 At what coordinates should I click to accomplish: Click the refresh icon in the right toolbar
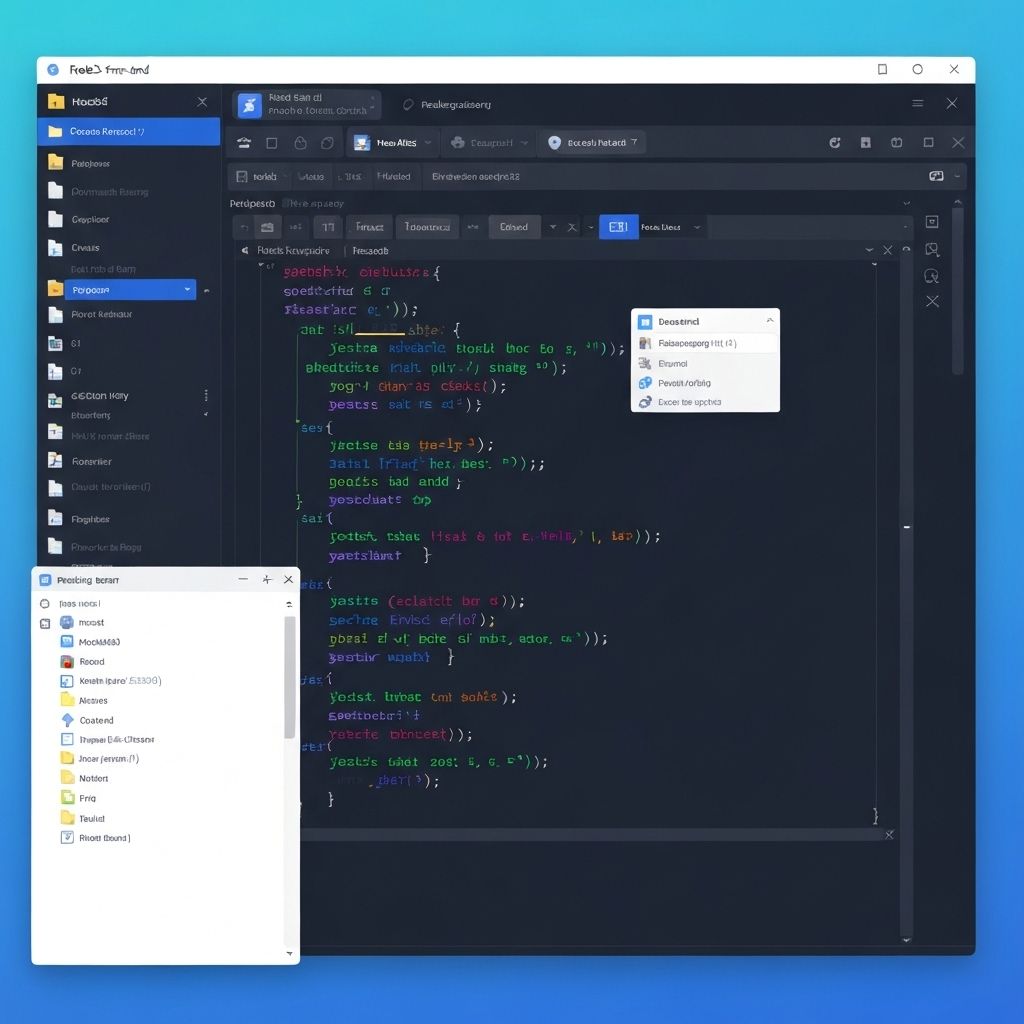point(835,143)
